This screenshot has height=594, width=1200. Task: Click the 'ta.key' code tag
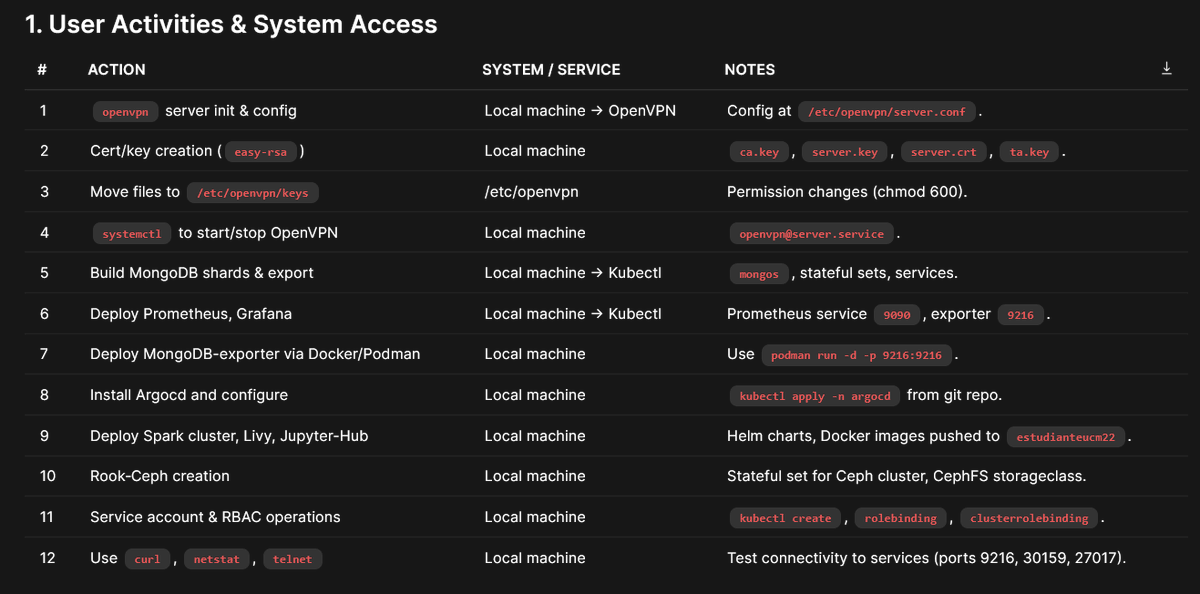coord(1029,152)
